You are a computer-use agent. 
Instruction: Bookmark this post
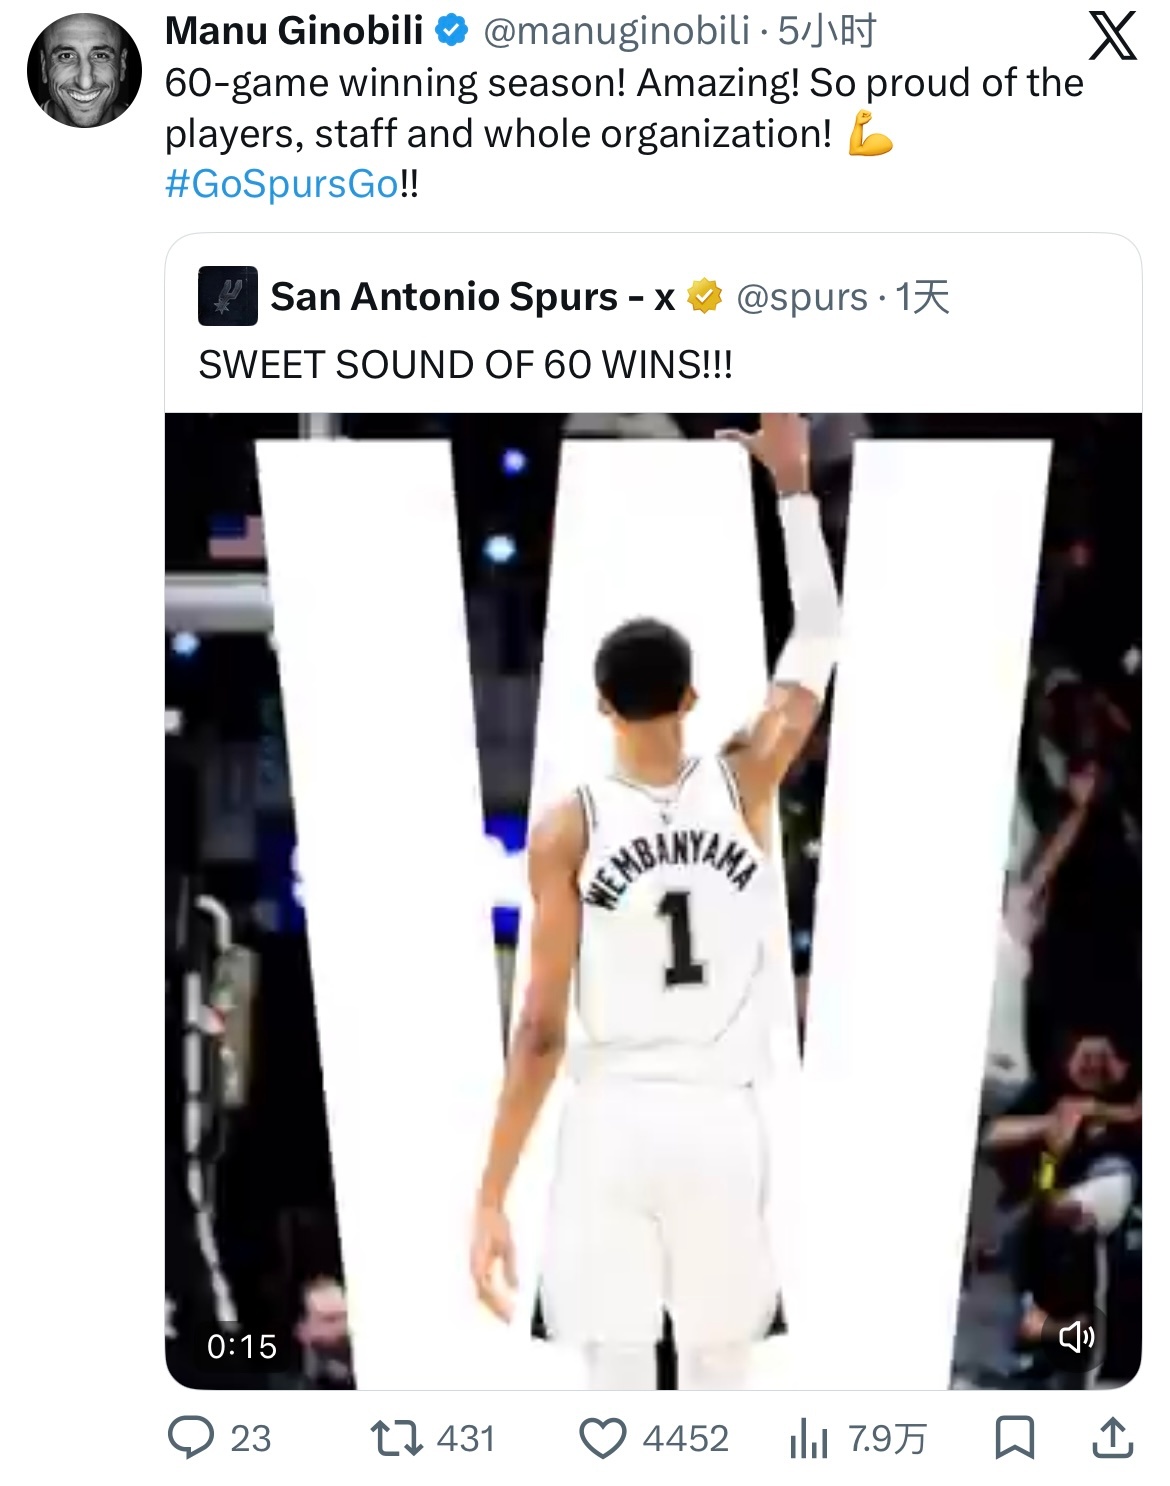point(1014,1438)
